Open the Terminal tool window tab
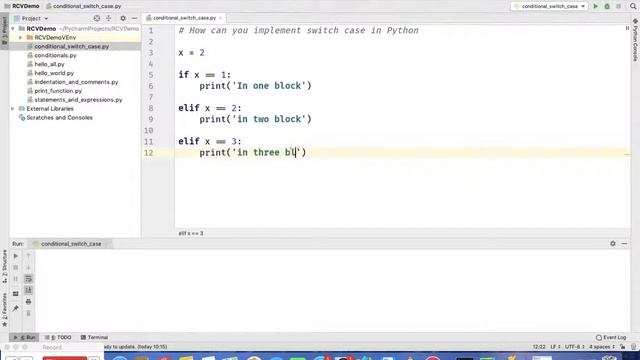The width and height of the screenshot is (640, 360). (x=94, y=338)
